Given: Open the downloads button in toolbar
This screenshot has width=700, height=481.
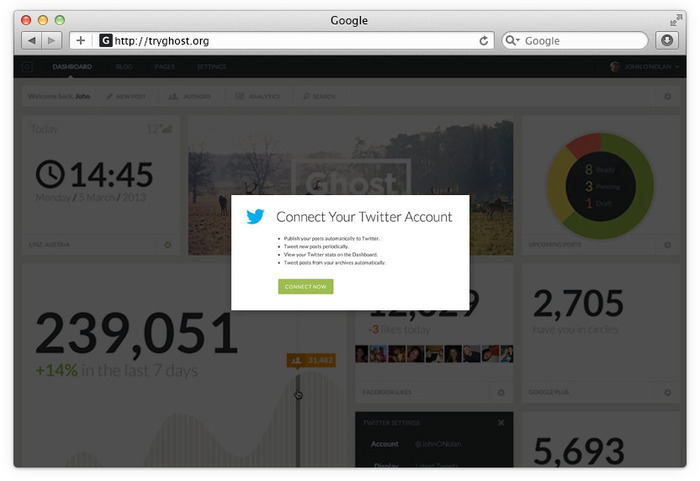Looking at the screenshot, I should coord(667,41).
